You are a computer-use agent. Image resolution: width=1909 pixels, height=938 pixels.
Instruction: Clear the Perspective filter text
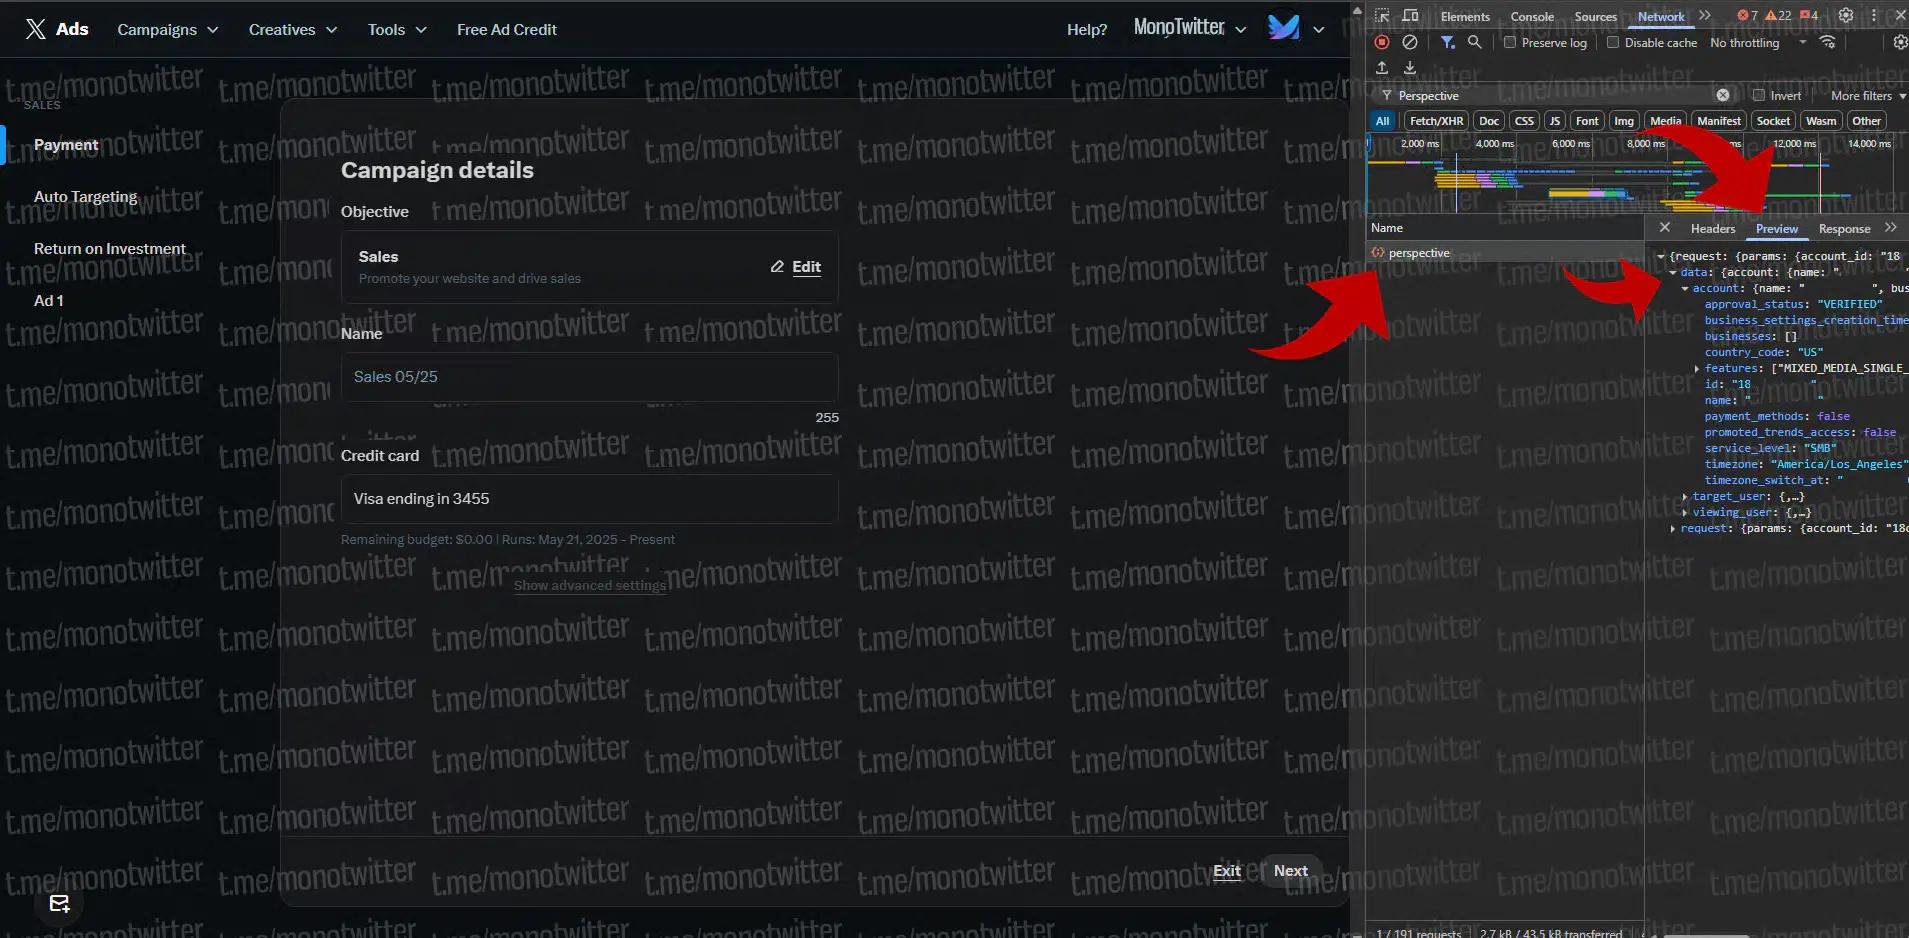[1723, 95]
